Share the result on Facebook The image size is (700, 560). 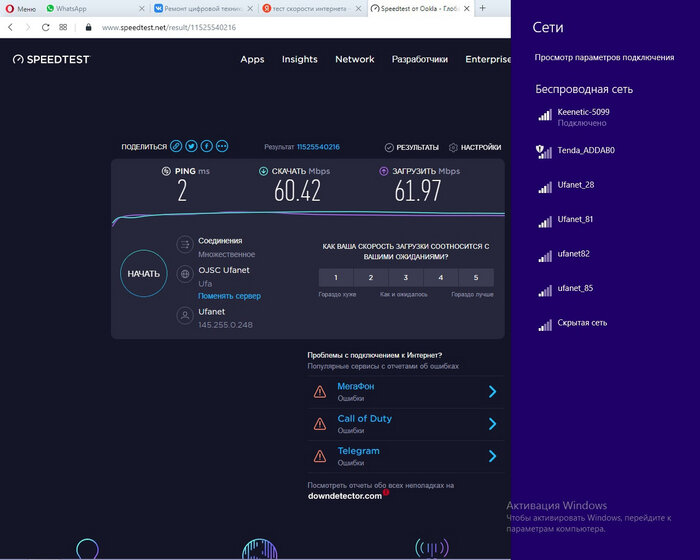(x=207, y=146)
